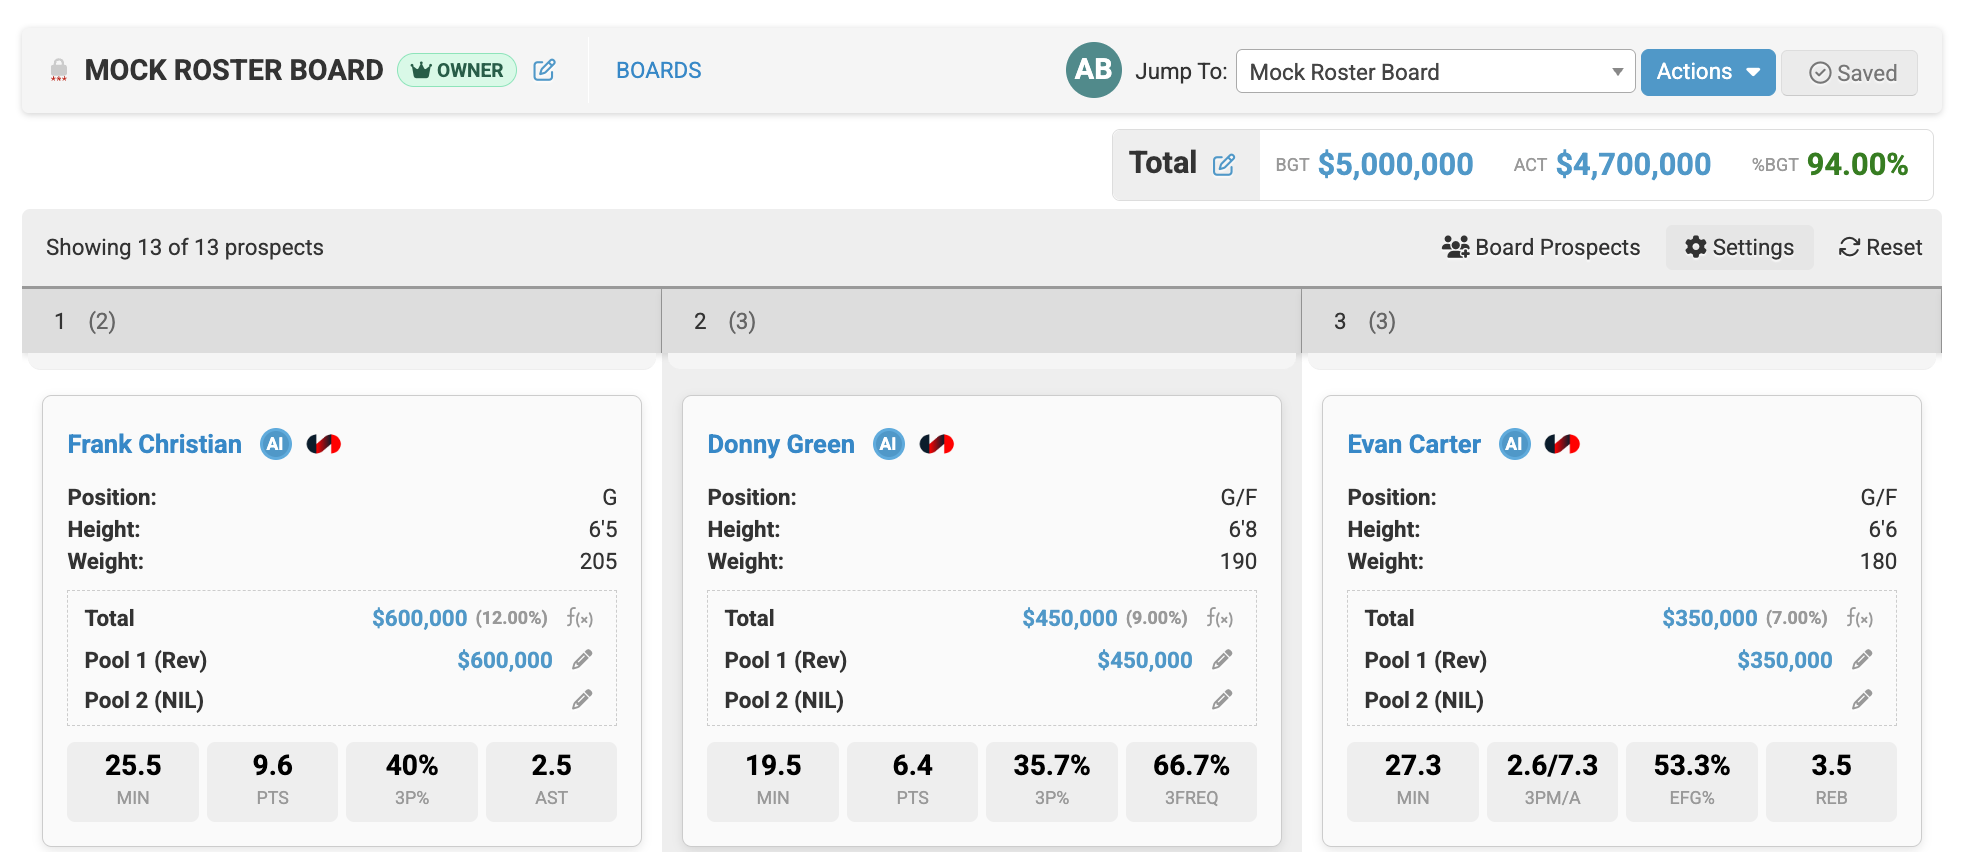This screenshot has height=852, width=1966.
Task: Click the edit icon beside Mock Roster Board title
Action: point(544,70)
